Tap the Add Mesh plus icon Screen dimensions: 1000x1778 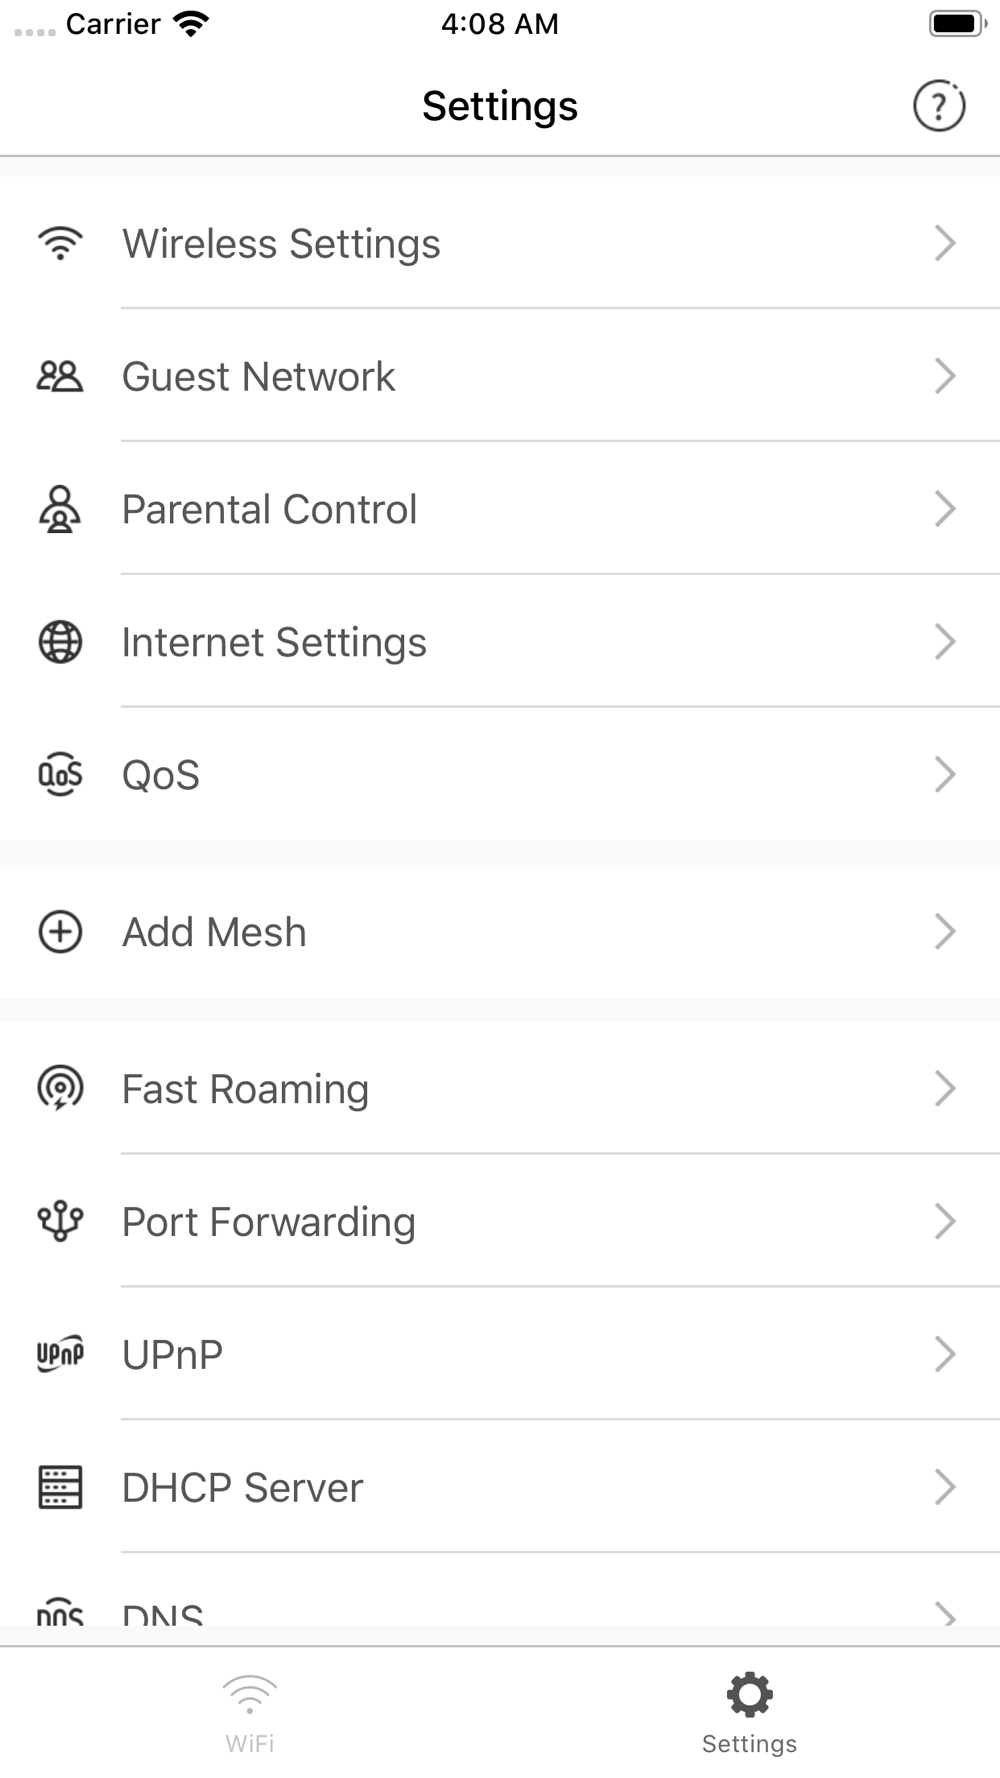point(60,932)
